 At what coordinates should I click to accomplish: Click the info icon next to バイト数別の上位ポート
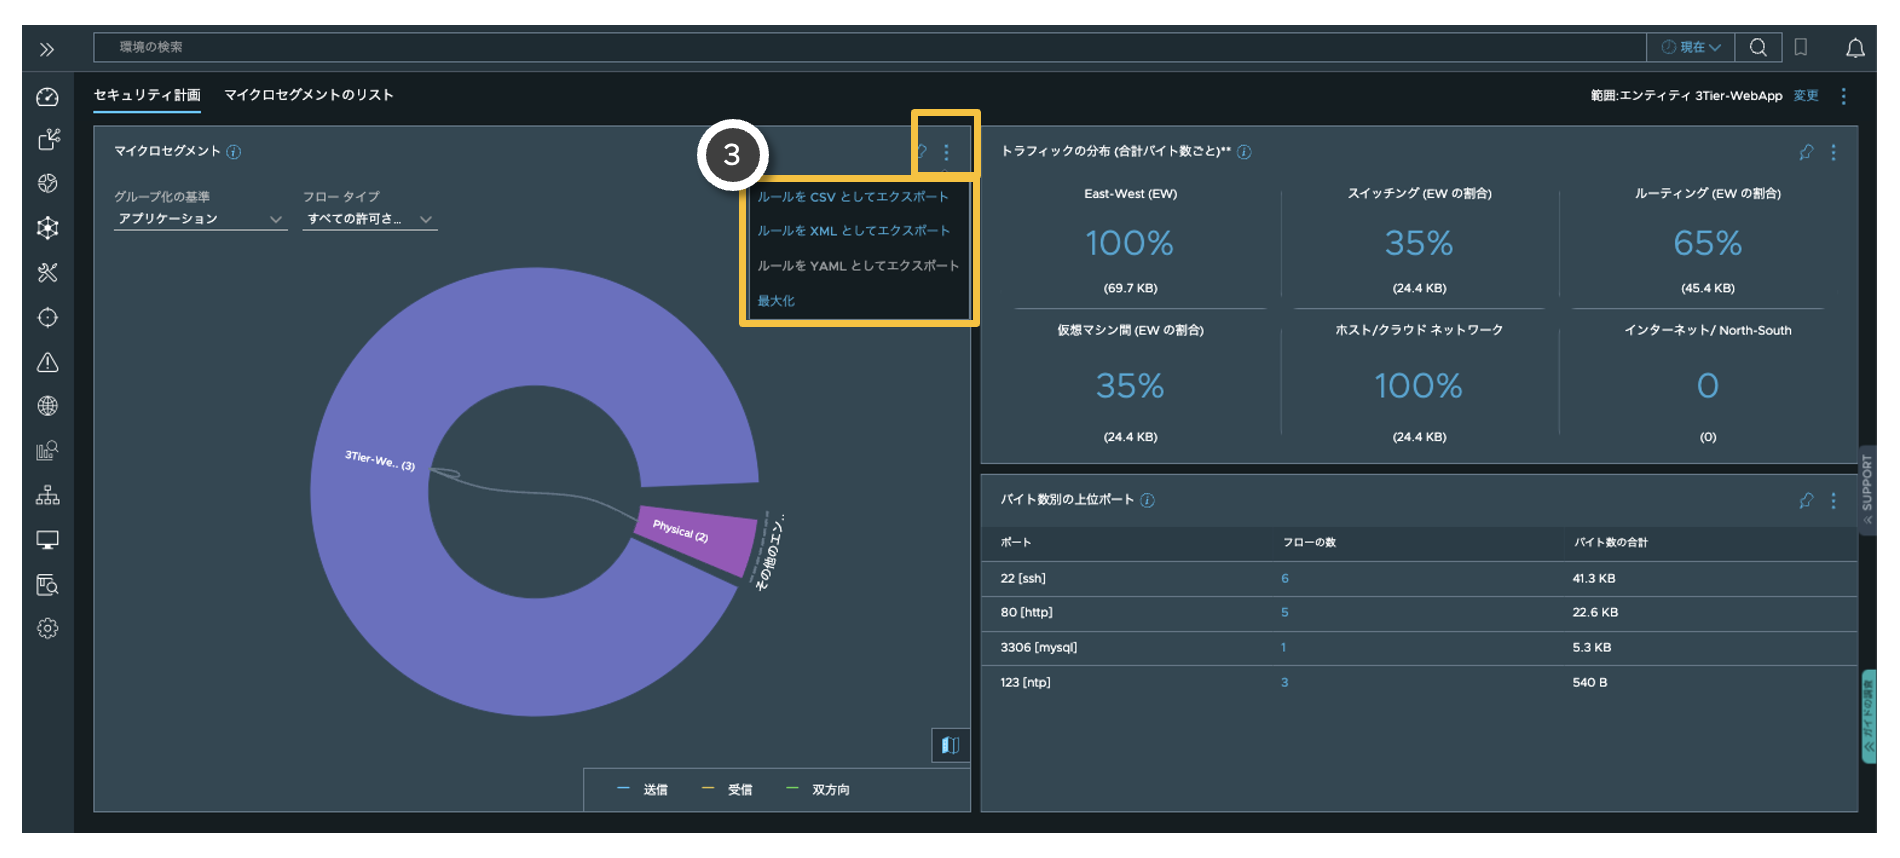point(1147,500)
